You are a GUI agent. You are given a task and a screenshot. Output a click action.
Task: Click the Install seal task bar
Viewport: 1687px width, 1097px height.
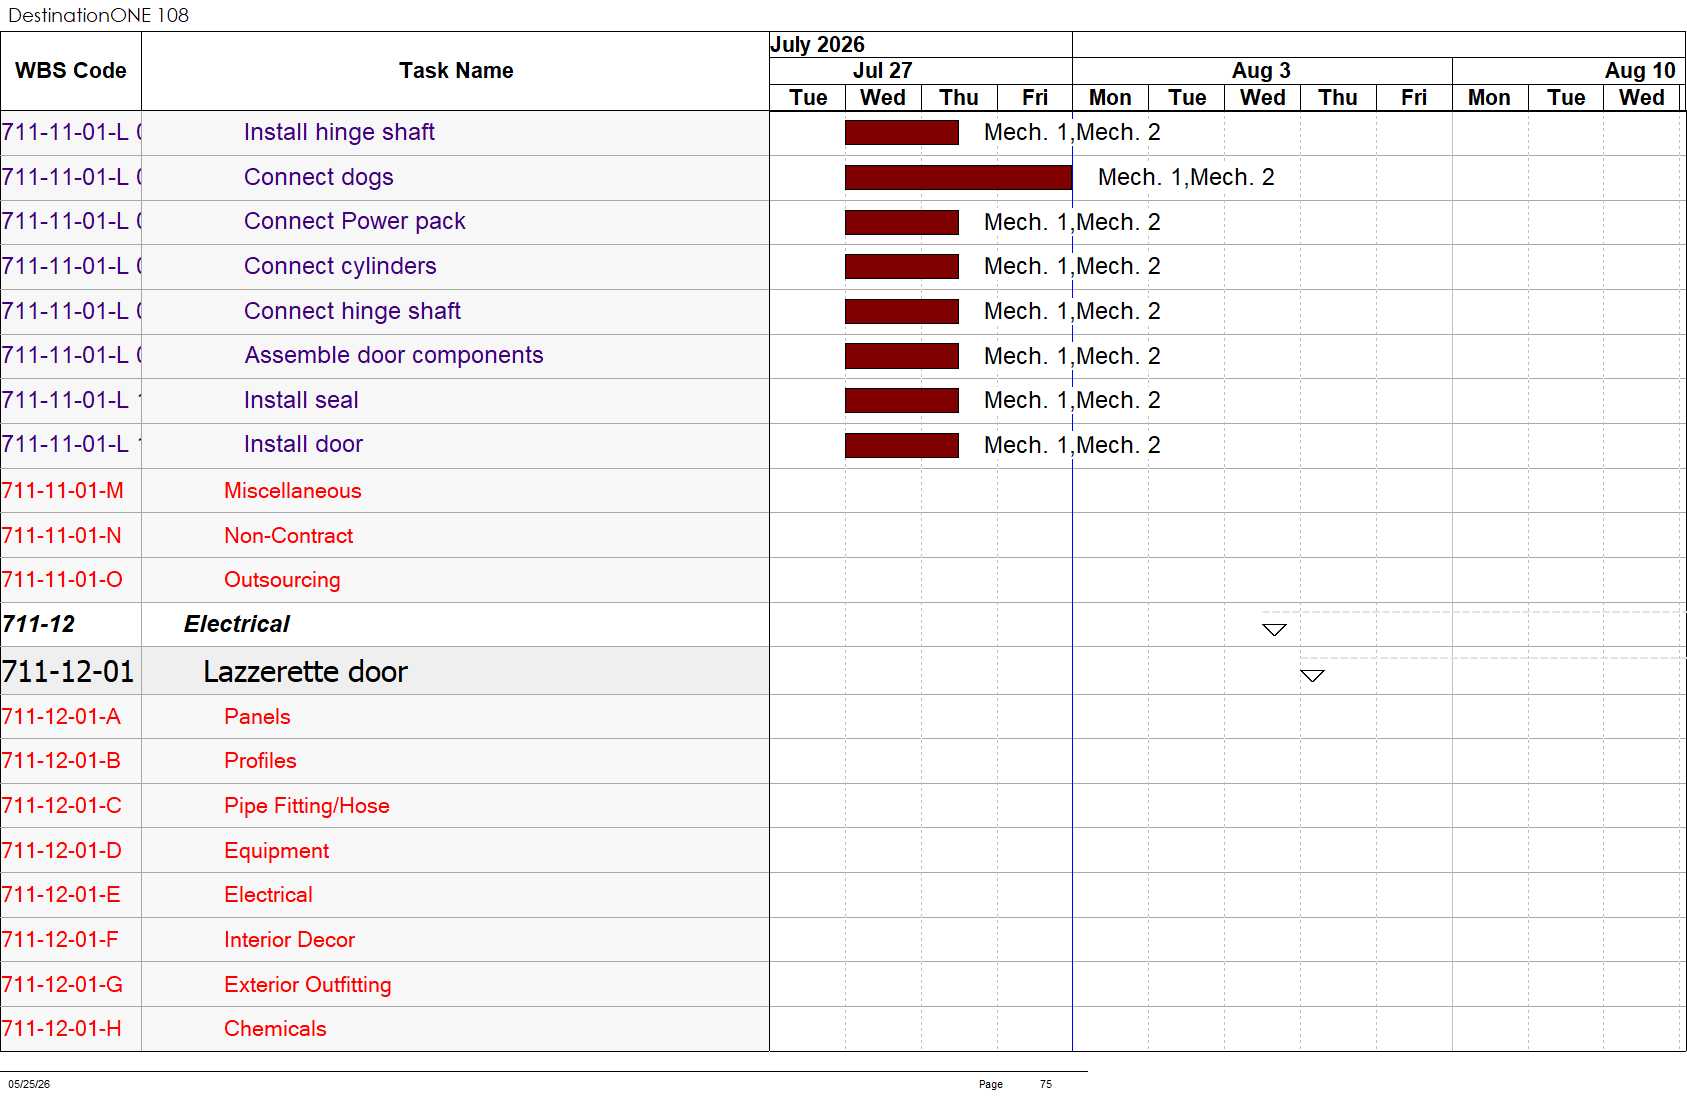tap(901, 401)
